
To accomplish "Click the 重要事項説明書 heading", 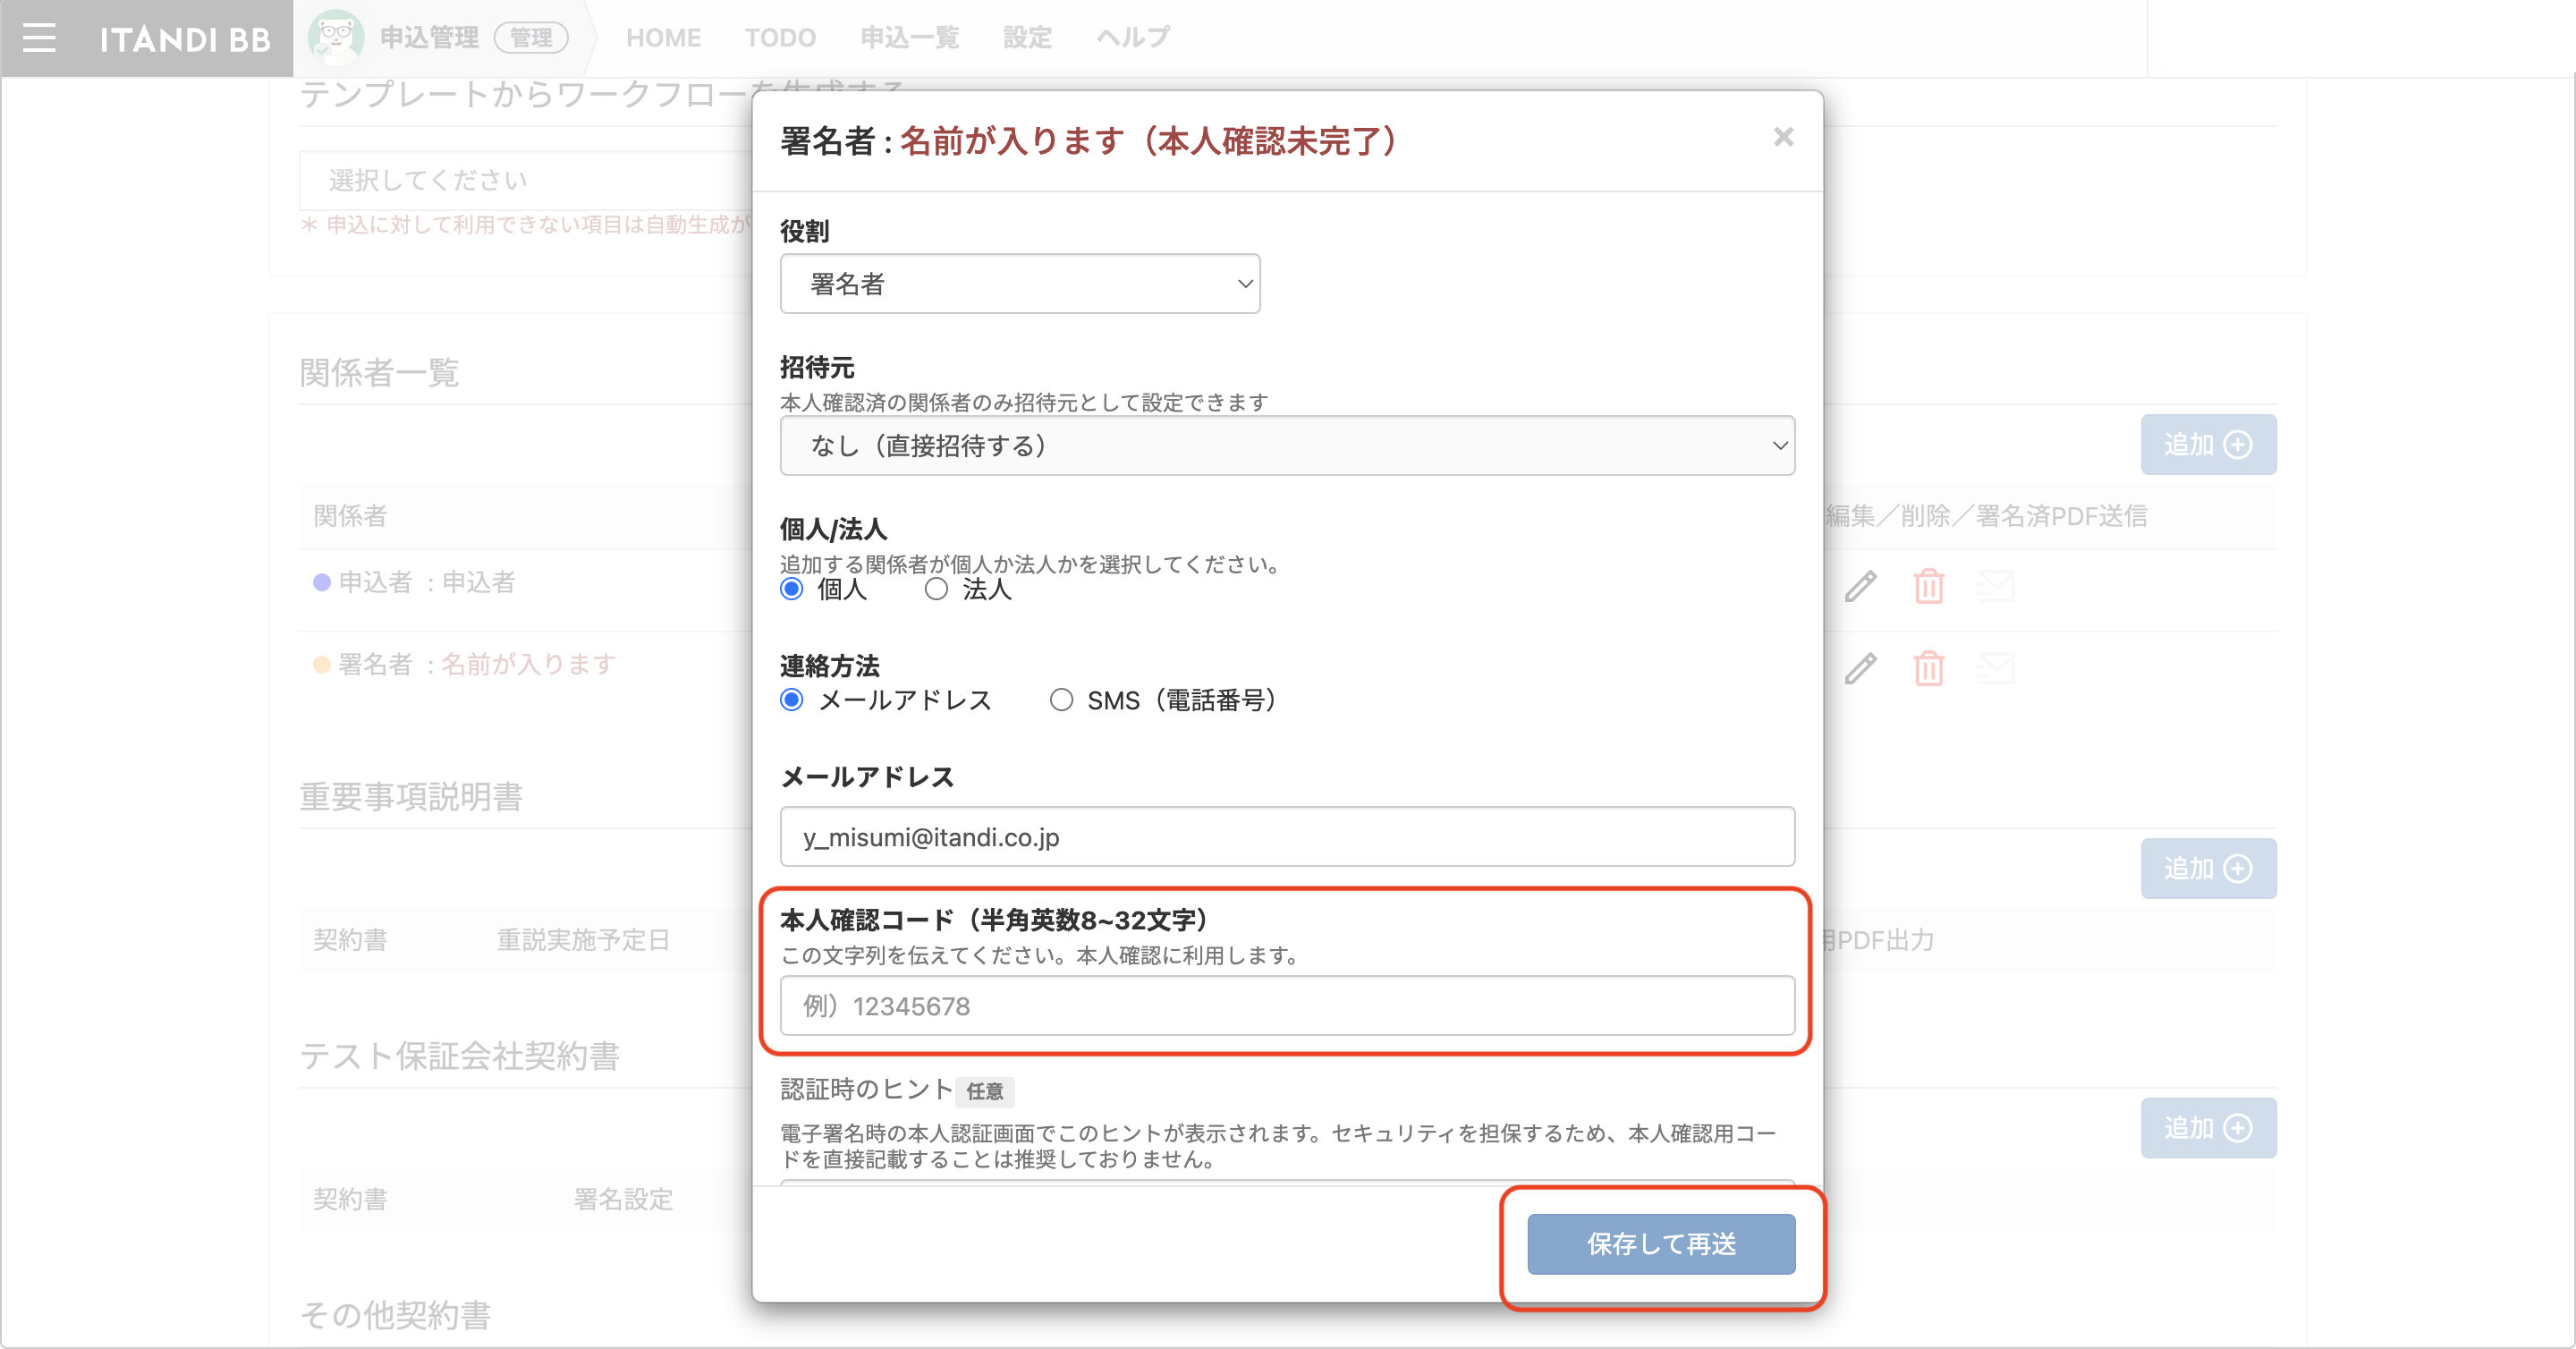I will [411, 797].
